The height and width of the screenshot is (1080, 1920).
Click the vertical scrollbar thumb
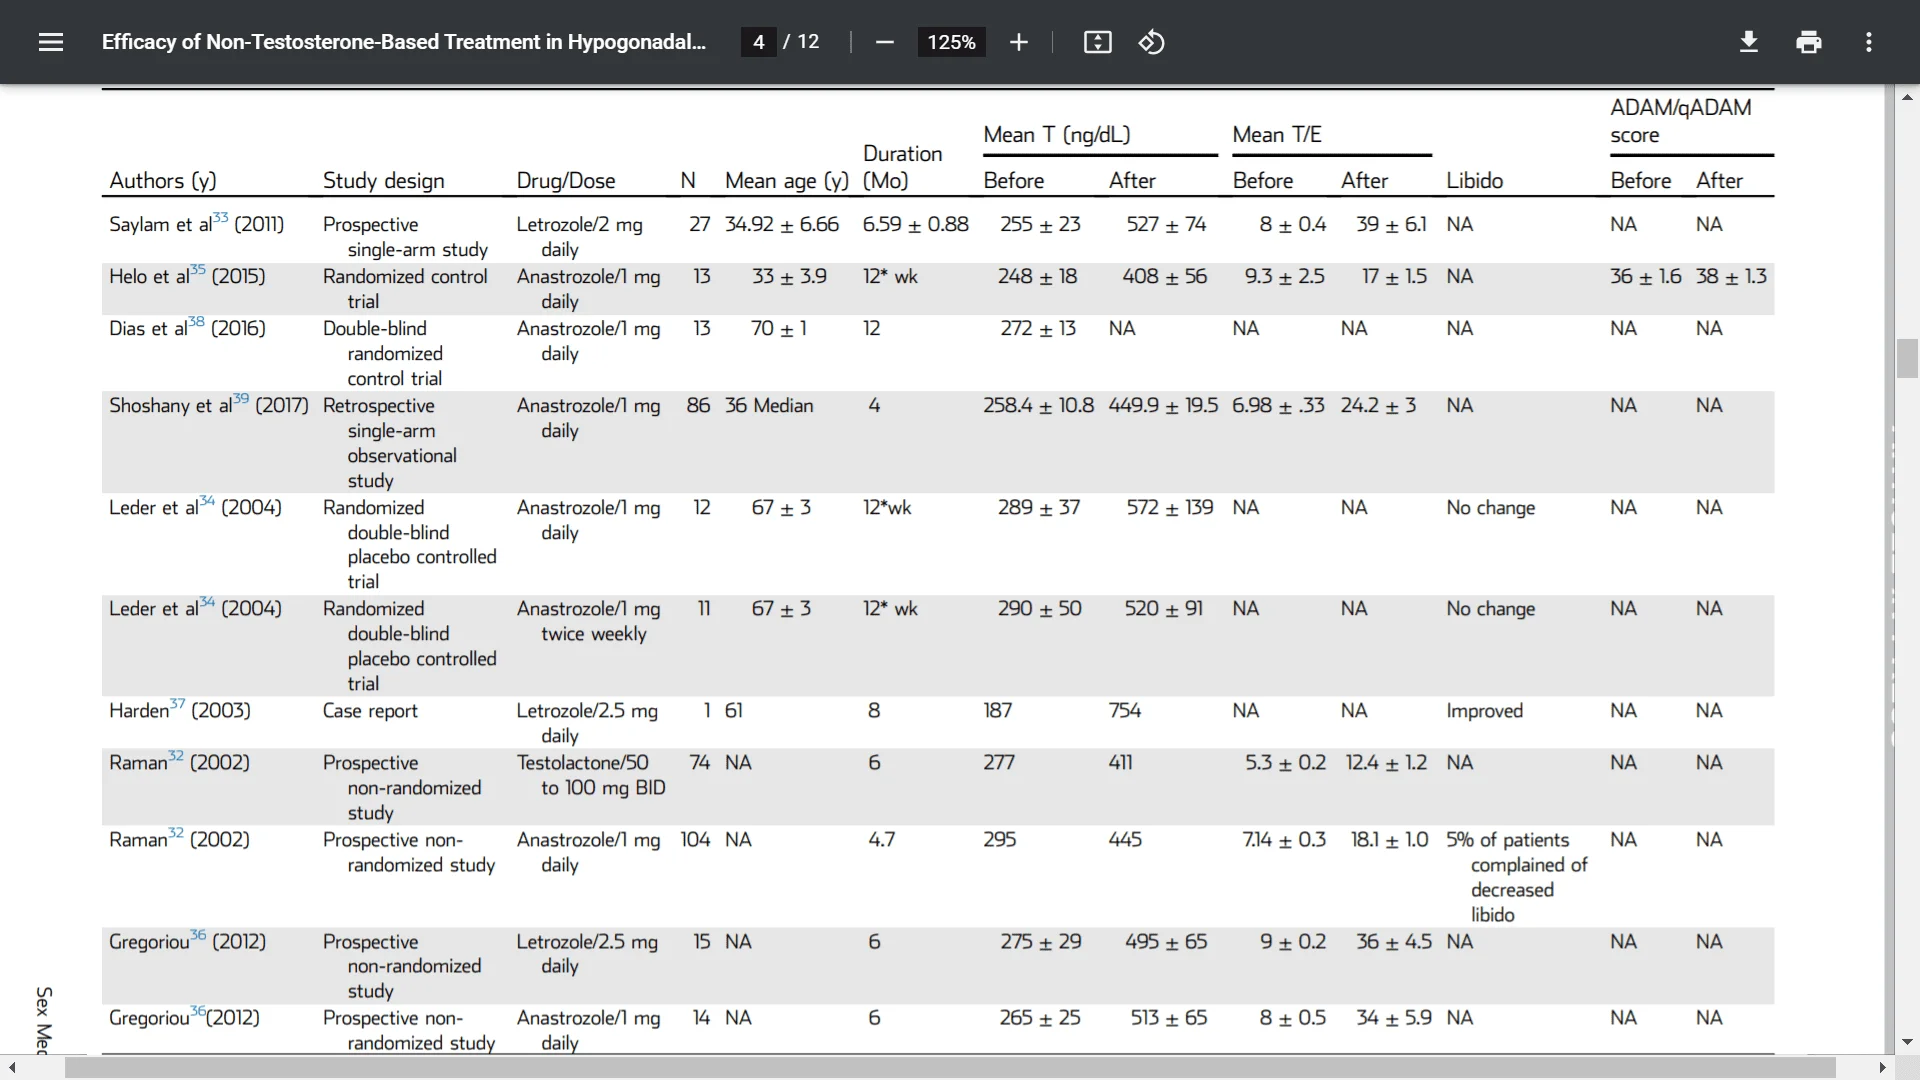click(1907, 358)
